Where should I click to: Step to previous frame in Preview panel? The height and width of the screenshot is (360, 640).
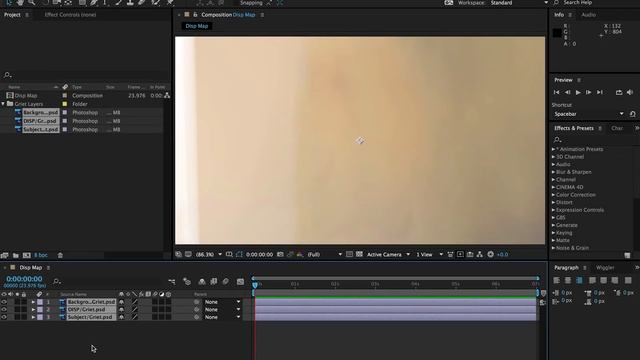click(567, 93)
